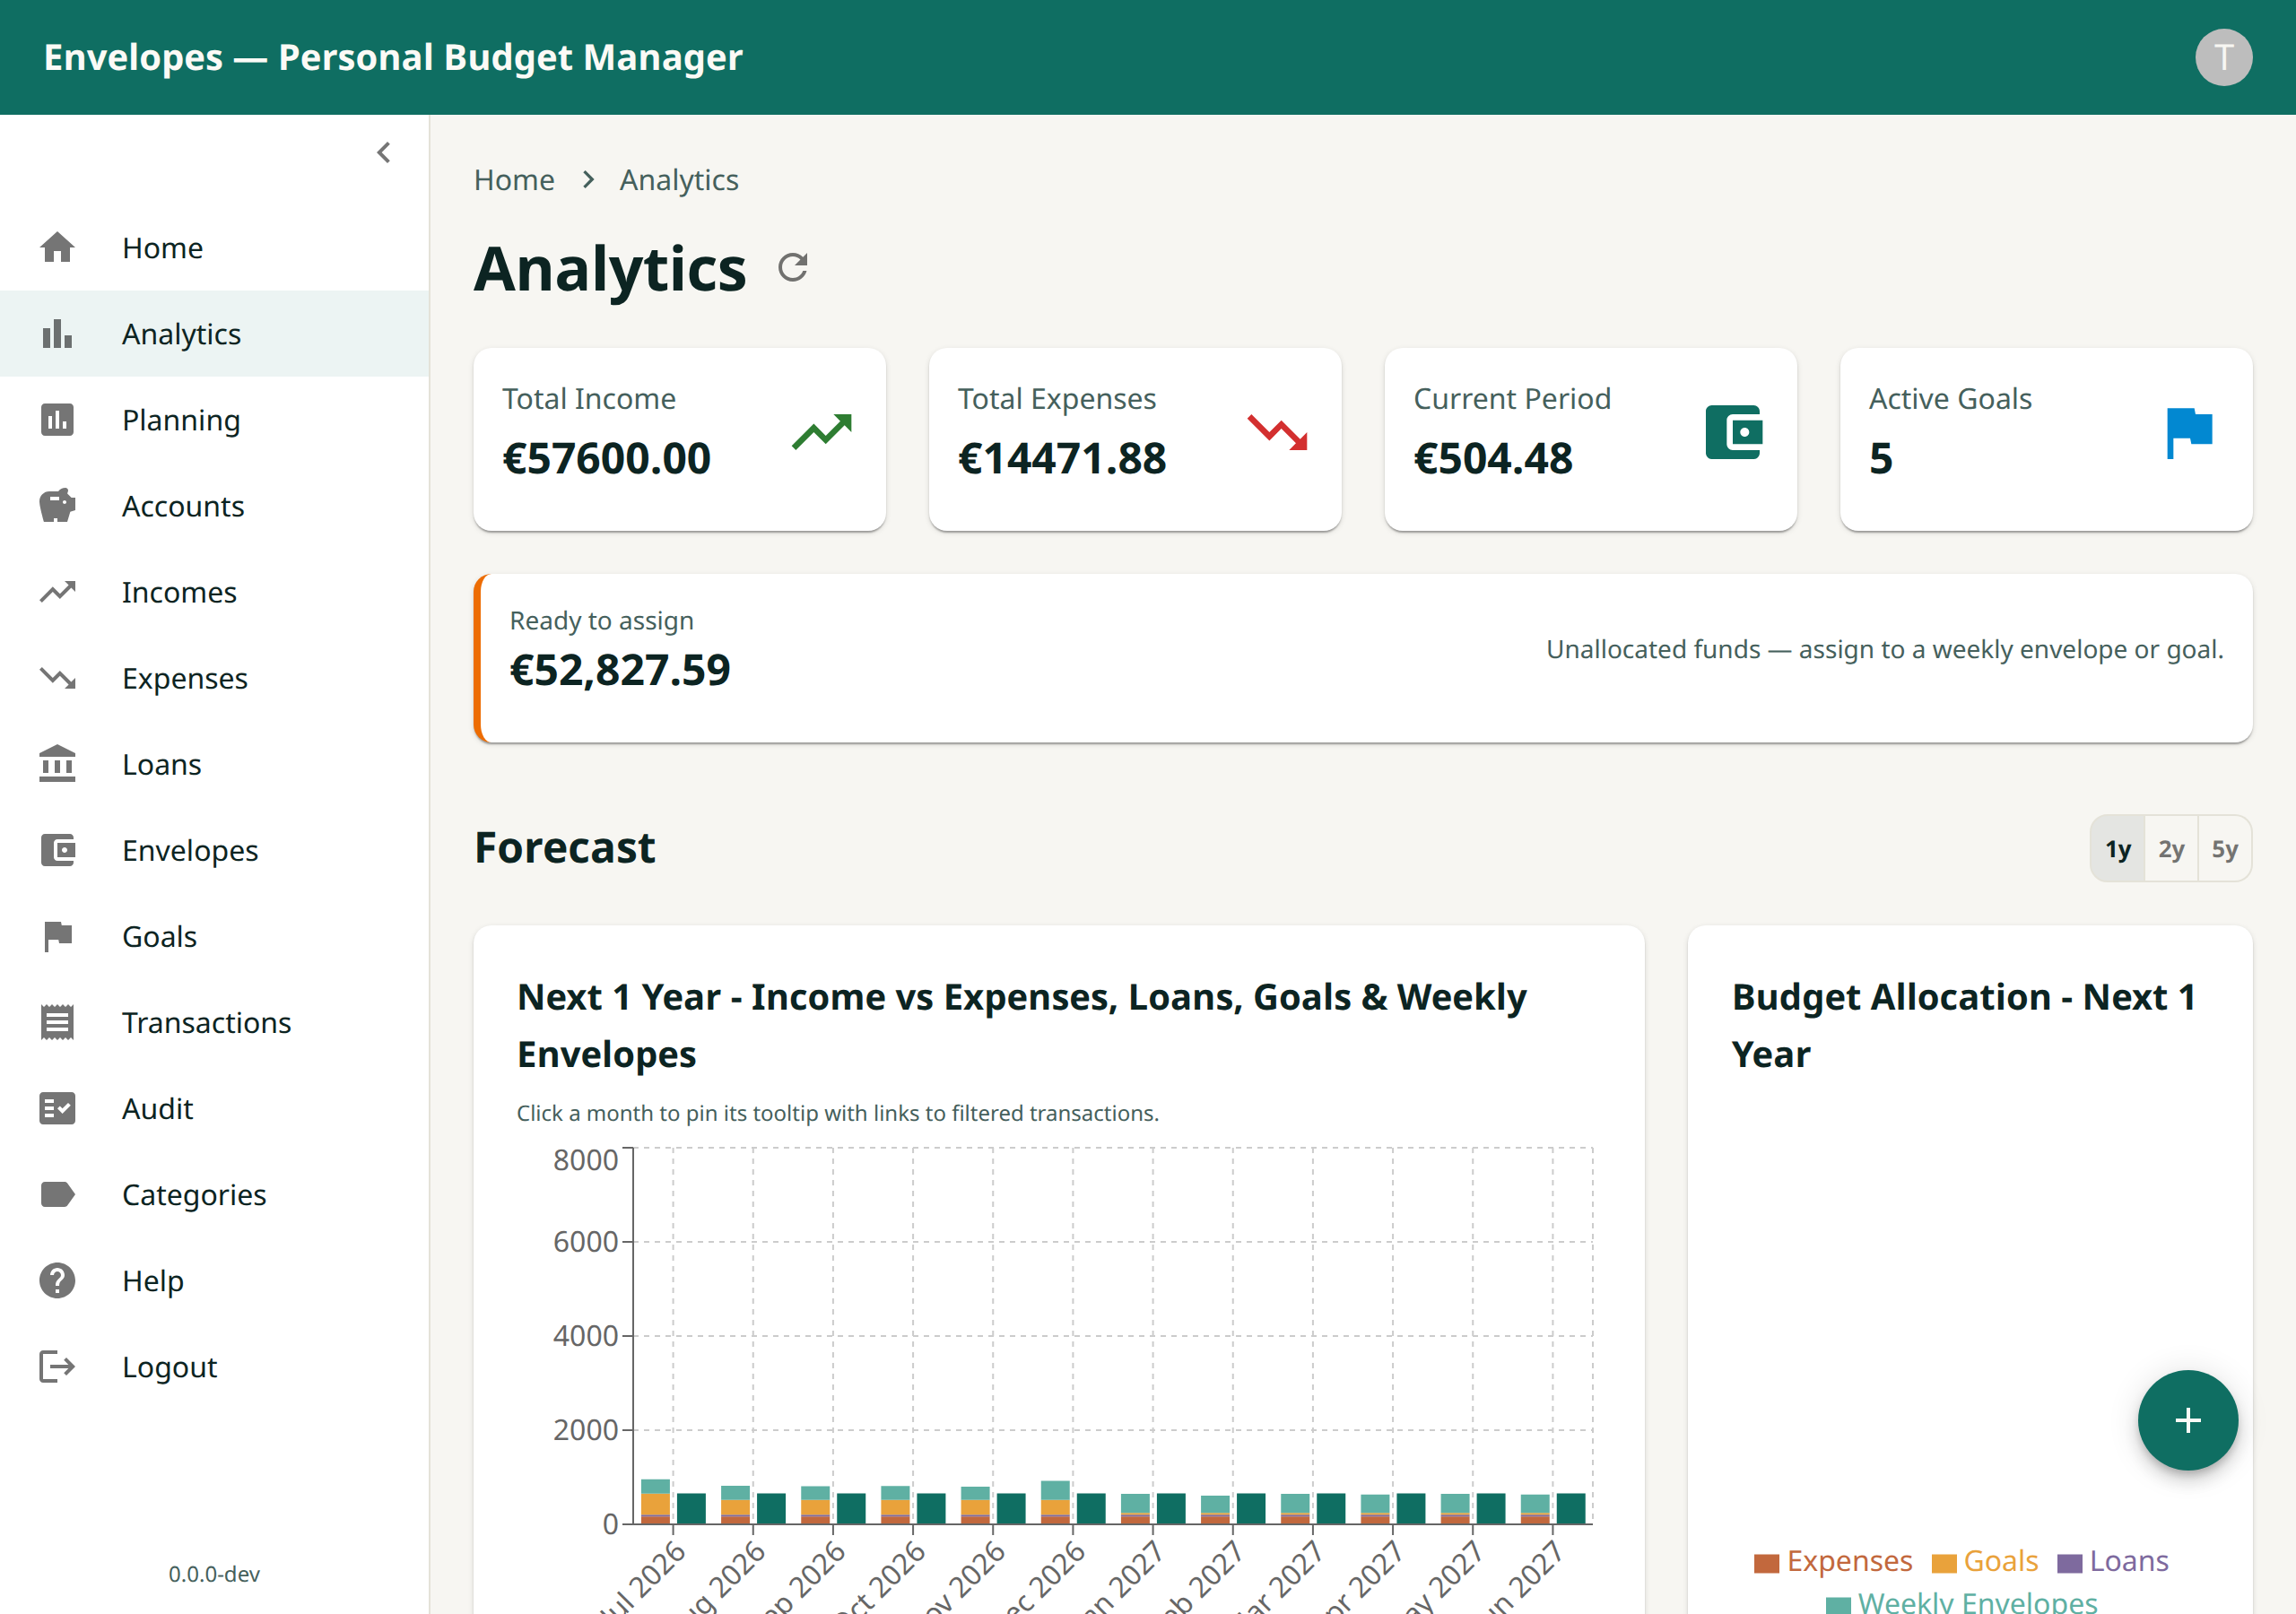2296x1614 pixels.
Task: Click the first month's stacked bar in chart
Action: tap(655, 1500)
